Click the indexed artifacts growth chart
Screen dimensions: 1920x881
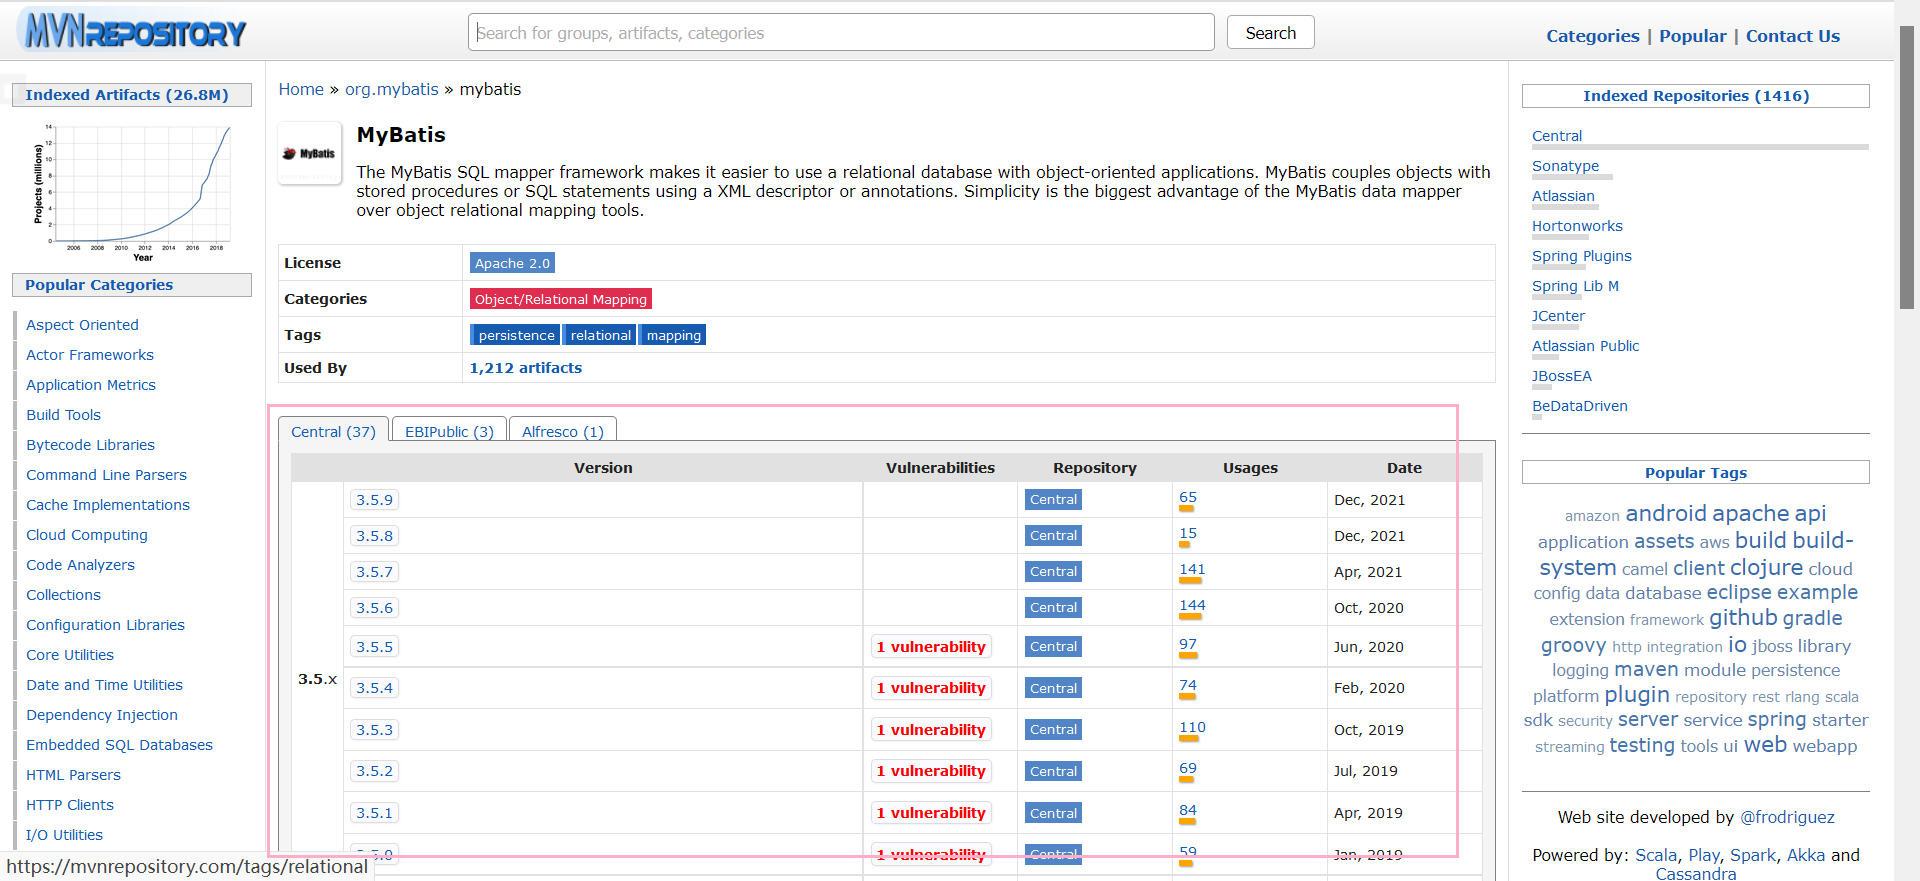pyautogui.click(x=133, y=191)
